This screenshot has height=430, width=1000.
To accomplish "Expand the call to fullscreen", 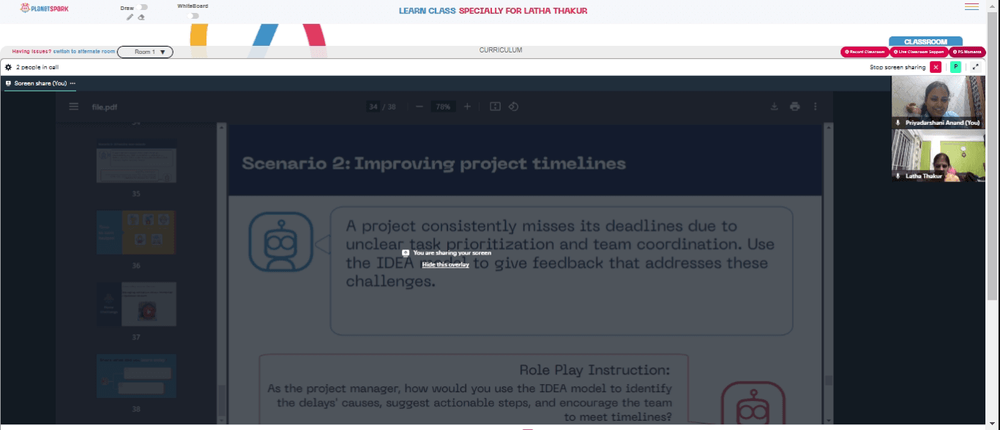I will (x=976, y=67).
